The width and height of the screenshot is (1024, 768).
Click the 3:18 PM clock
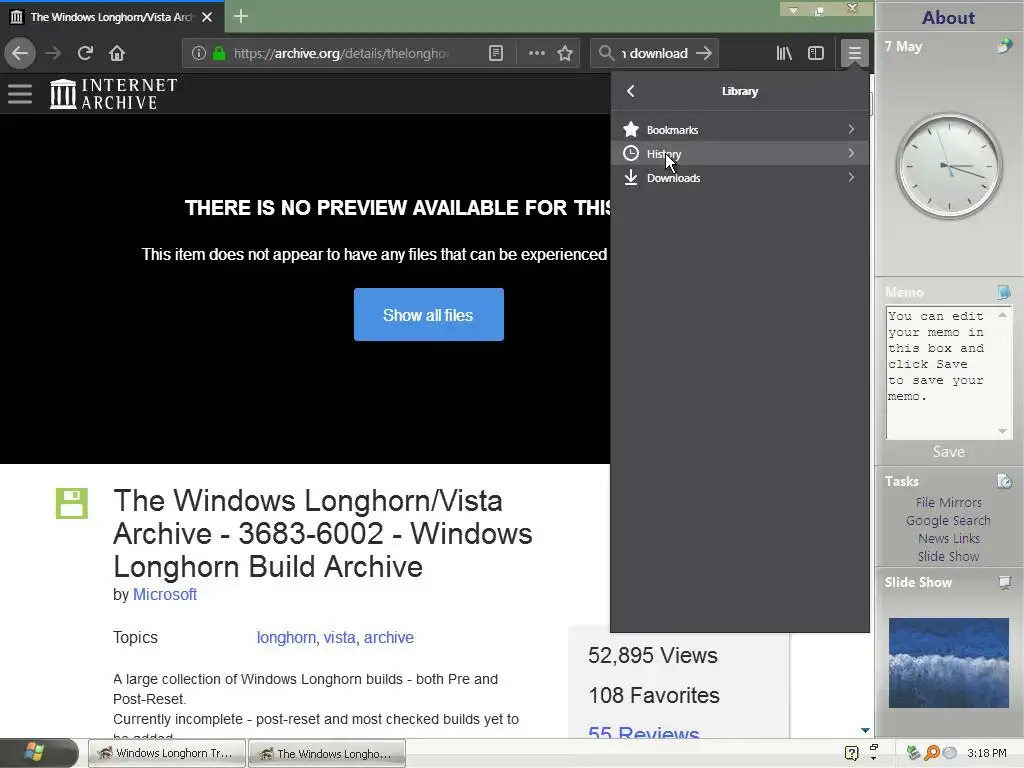click(986, 753)
